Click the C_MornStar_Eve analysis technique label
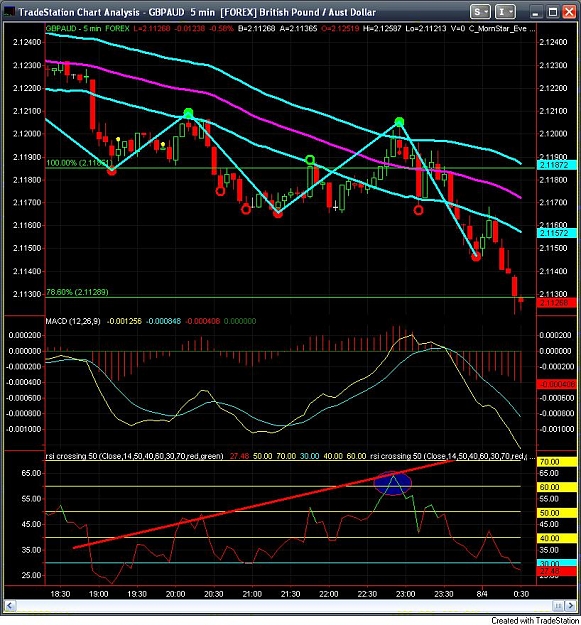The image size is (581, 625). [498, 29]
